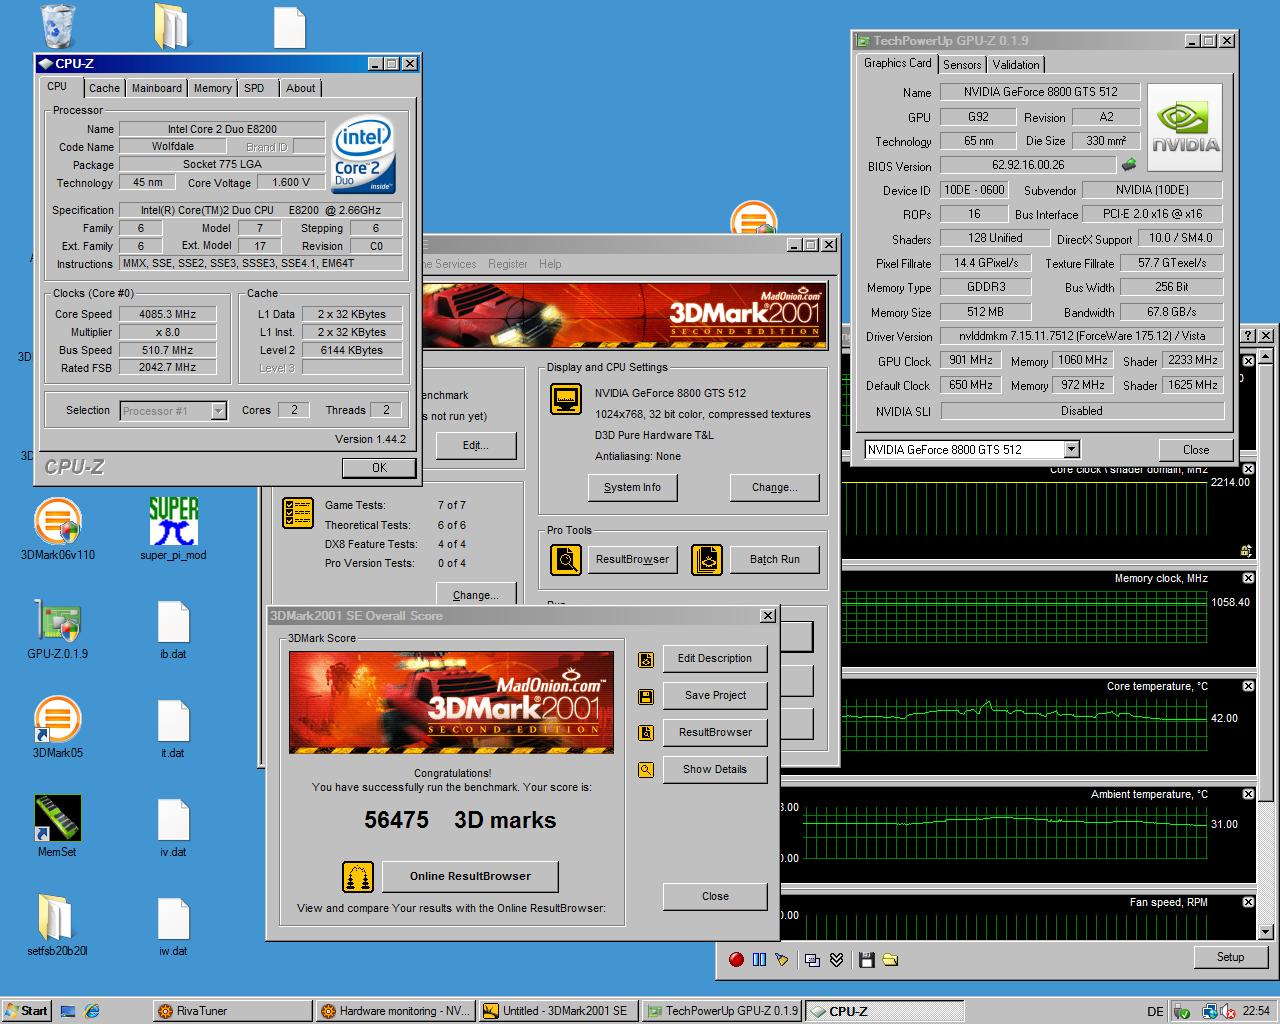This screenshot has width=1280, height=1024.
Task: Click the yellow folder open icon in monitoring toolbar
Action: [889, 959]
